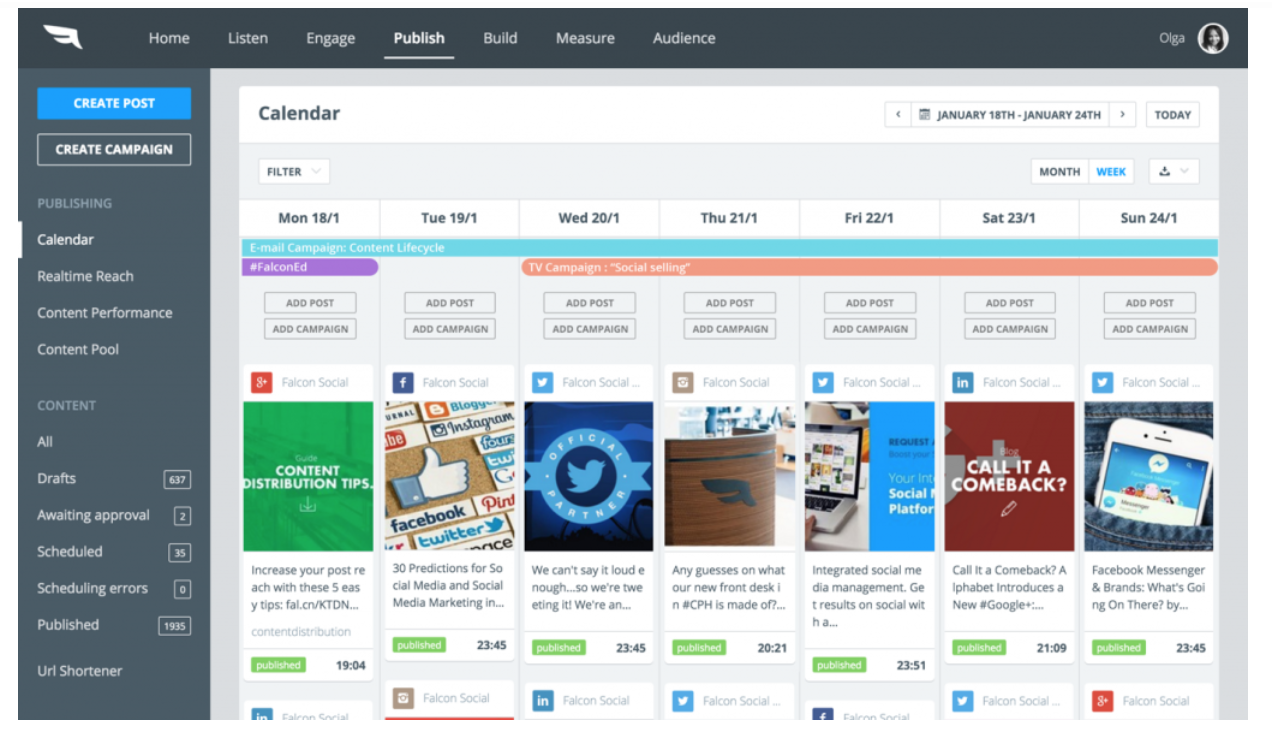Image resolution: width=1272 pixels, height=742 pixels.
Task: Click Twitter icon on Saturday's second post
Action: (x=962, y=701)
